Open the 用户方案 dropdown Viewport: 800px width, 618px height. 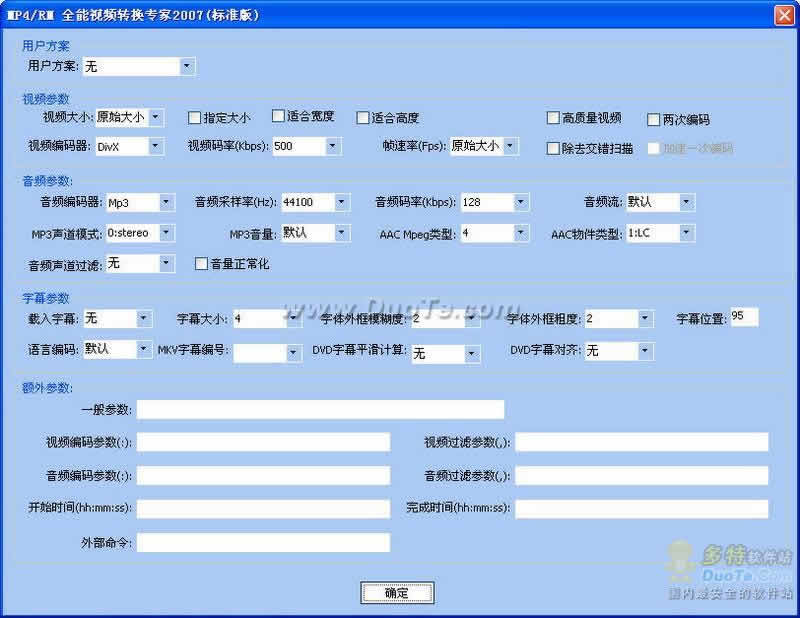[138, 66]
